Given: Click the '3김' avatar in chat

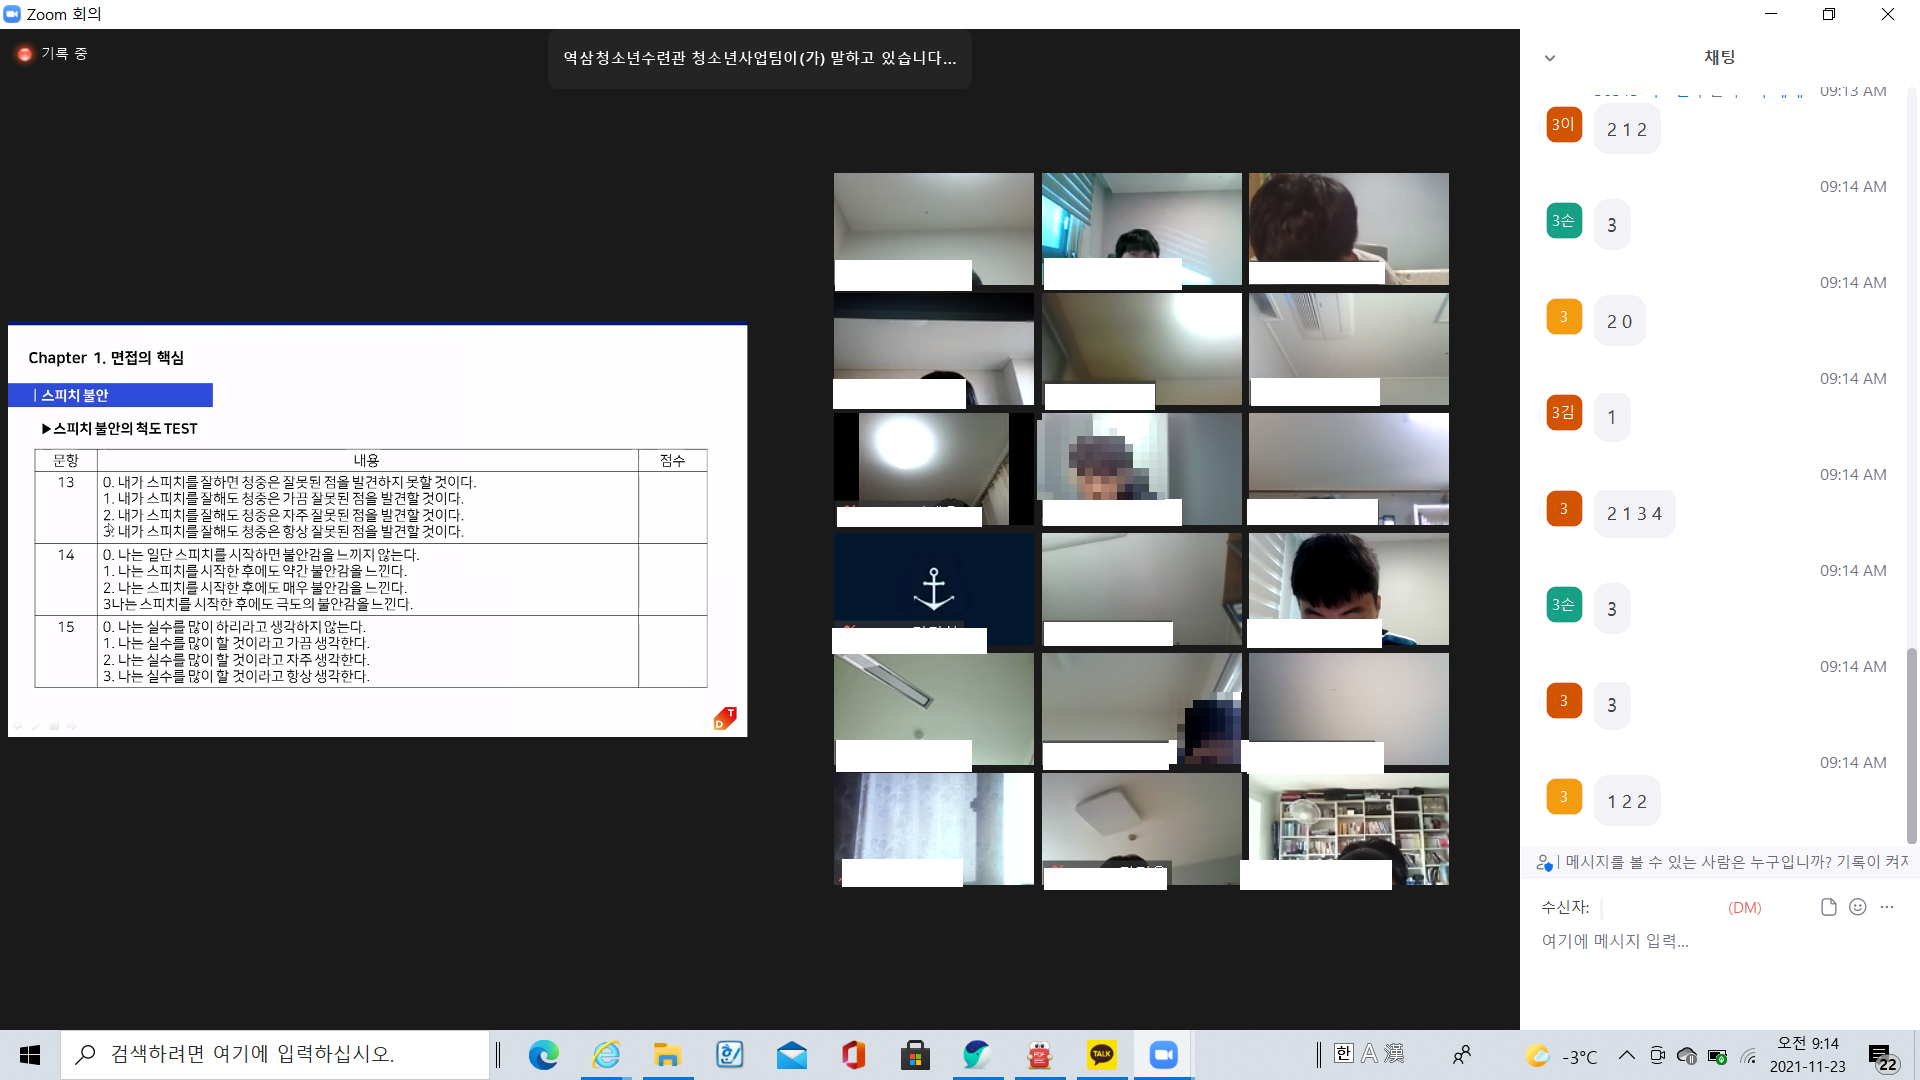Looking at the screenshot, I should 1564,412.
